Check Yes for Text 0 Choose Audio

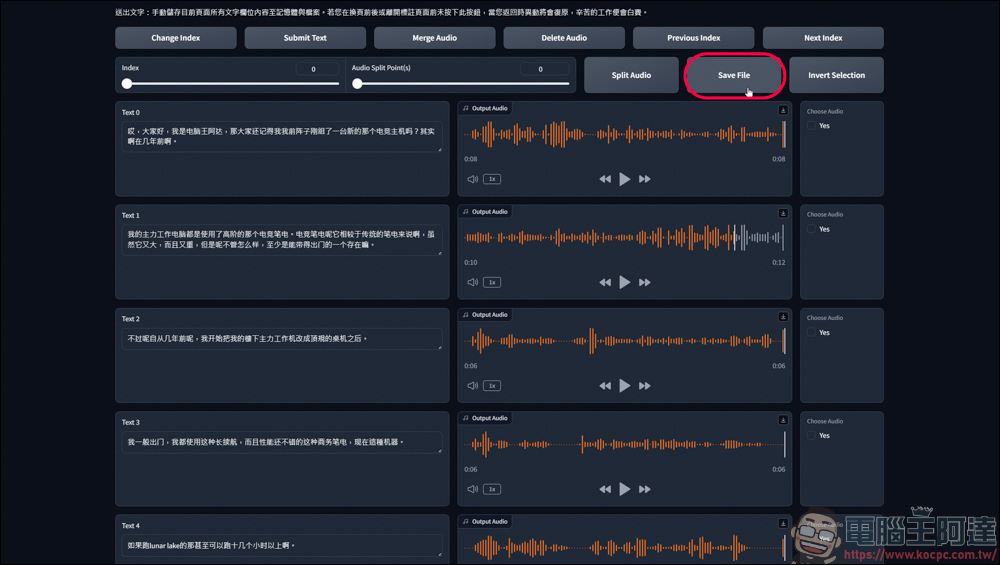pos(811,126)
